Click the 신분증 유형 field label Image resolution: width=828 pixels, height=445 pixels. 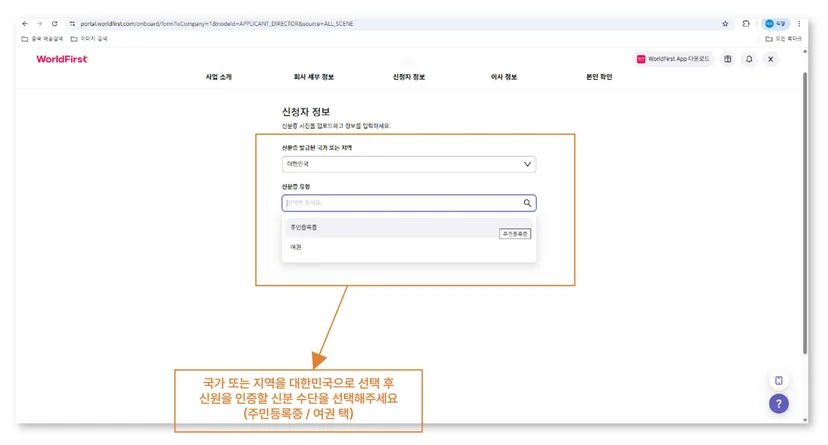[296, 187]
